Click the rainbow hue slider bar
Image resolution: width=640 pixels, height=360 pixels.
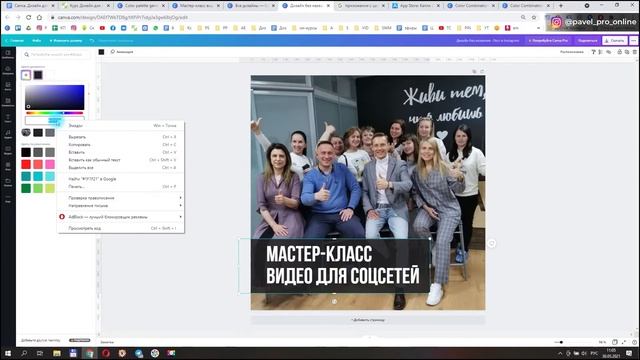(55, 113)
